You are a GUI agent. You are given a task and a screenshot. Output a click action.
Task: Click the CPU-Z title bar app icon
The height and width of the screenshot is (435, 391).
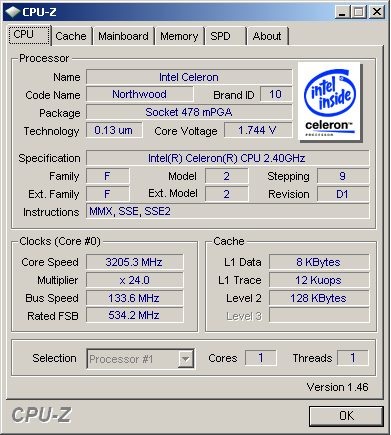click(x=13, y=12)
